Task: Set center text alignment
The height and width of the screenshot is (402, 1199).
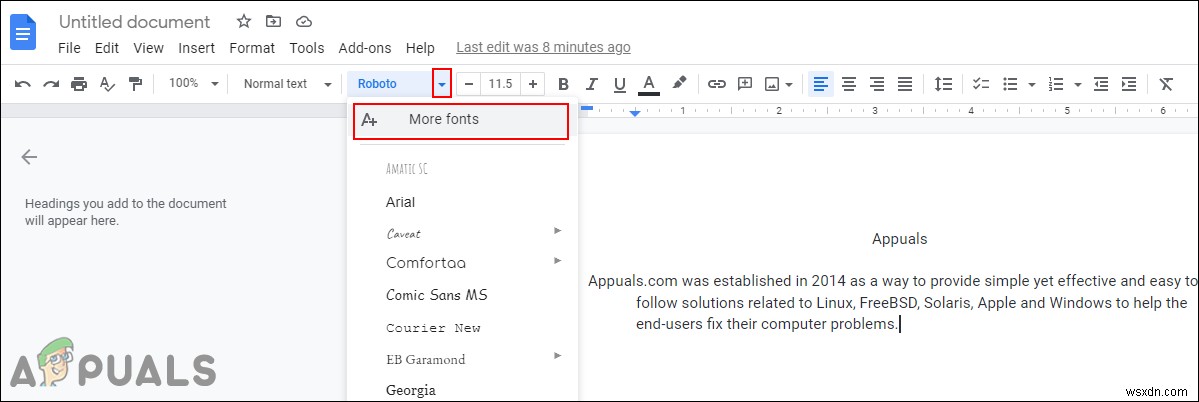Action: [x=849, y=84]
